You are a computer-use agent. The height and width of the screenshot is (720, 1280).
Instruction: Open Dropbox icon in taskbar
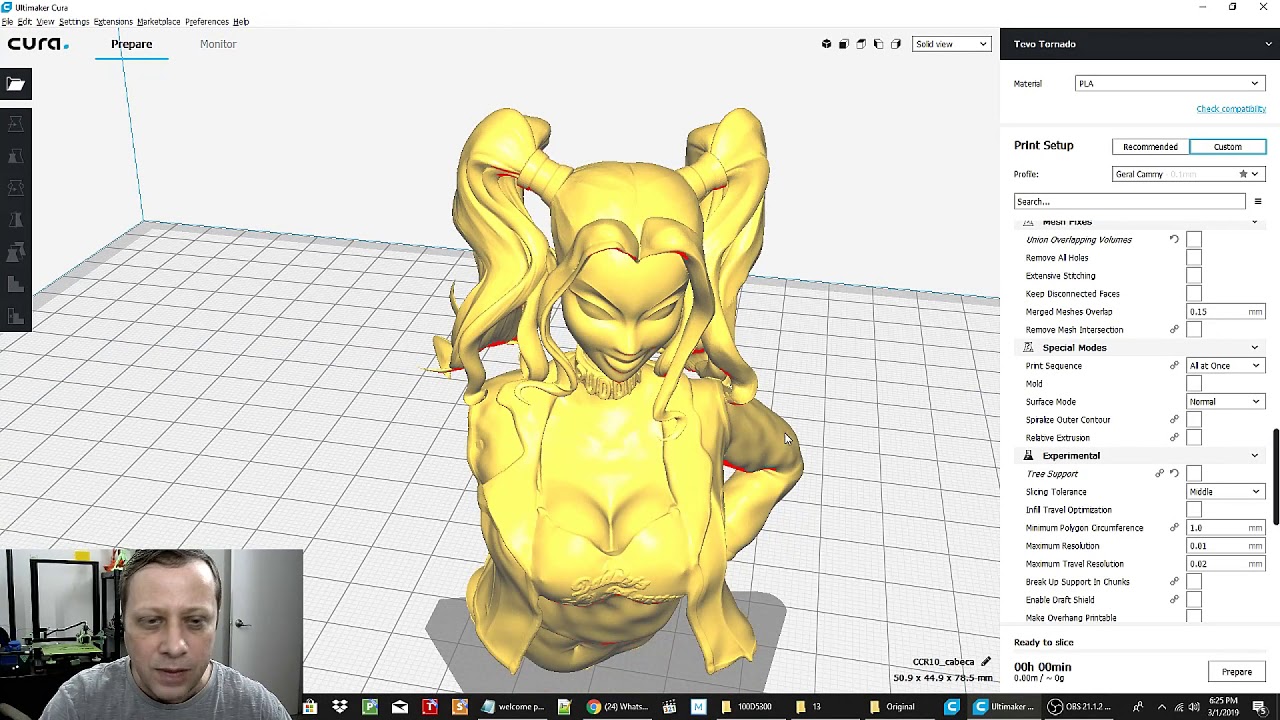click(x=340, y=707)
